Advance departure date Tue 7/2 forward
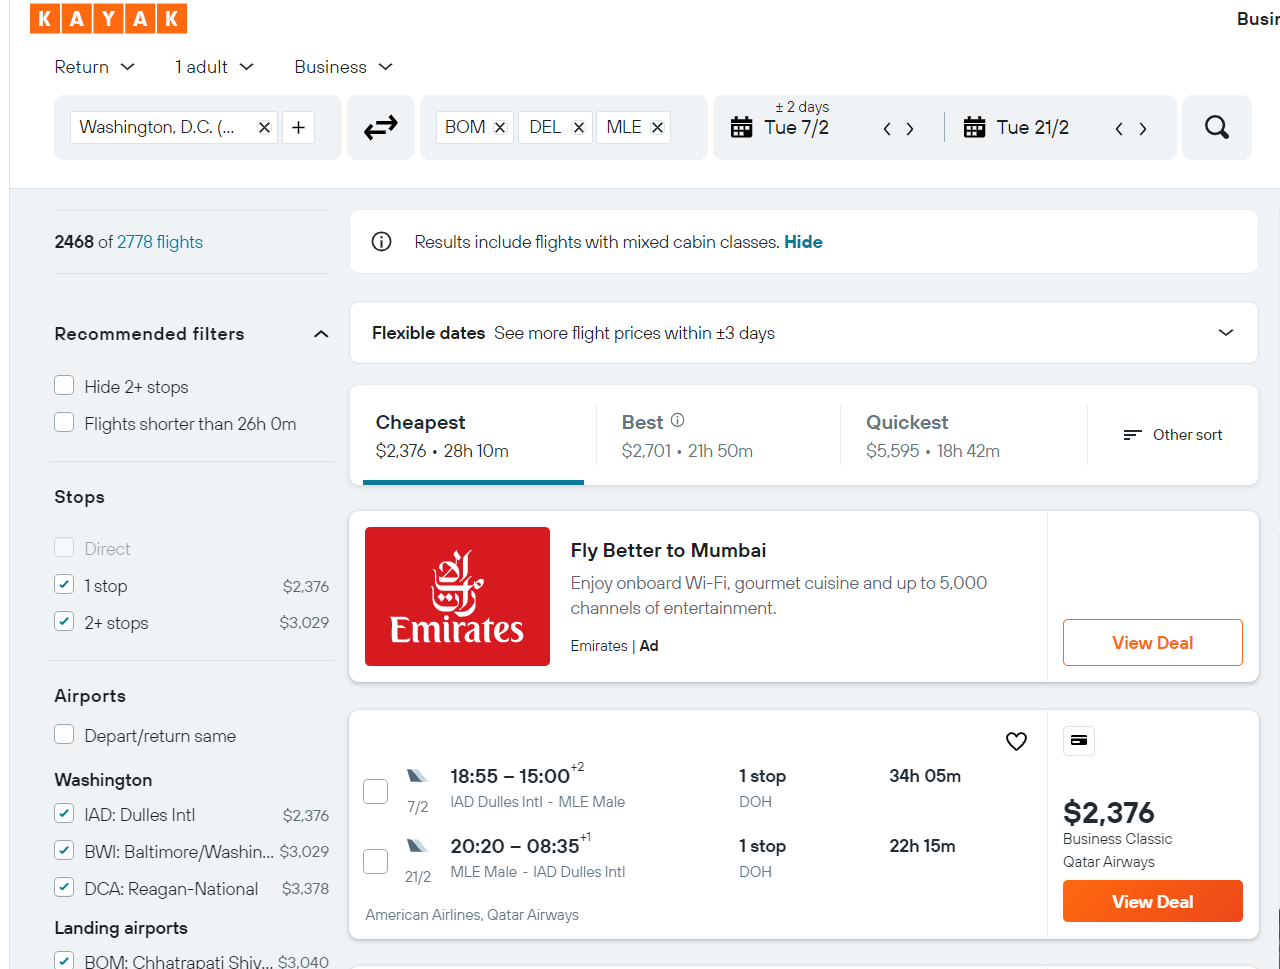Viewport: 1280px width, 969px height. (910, 128)
